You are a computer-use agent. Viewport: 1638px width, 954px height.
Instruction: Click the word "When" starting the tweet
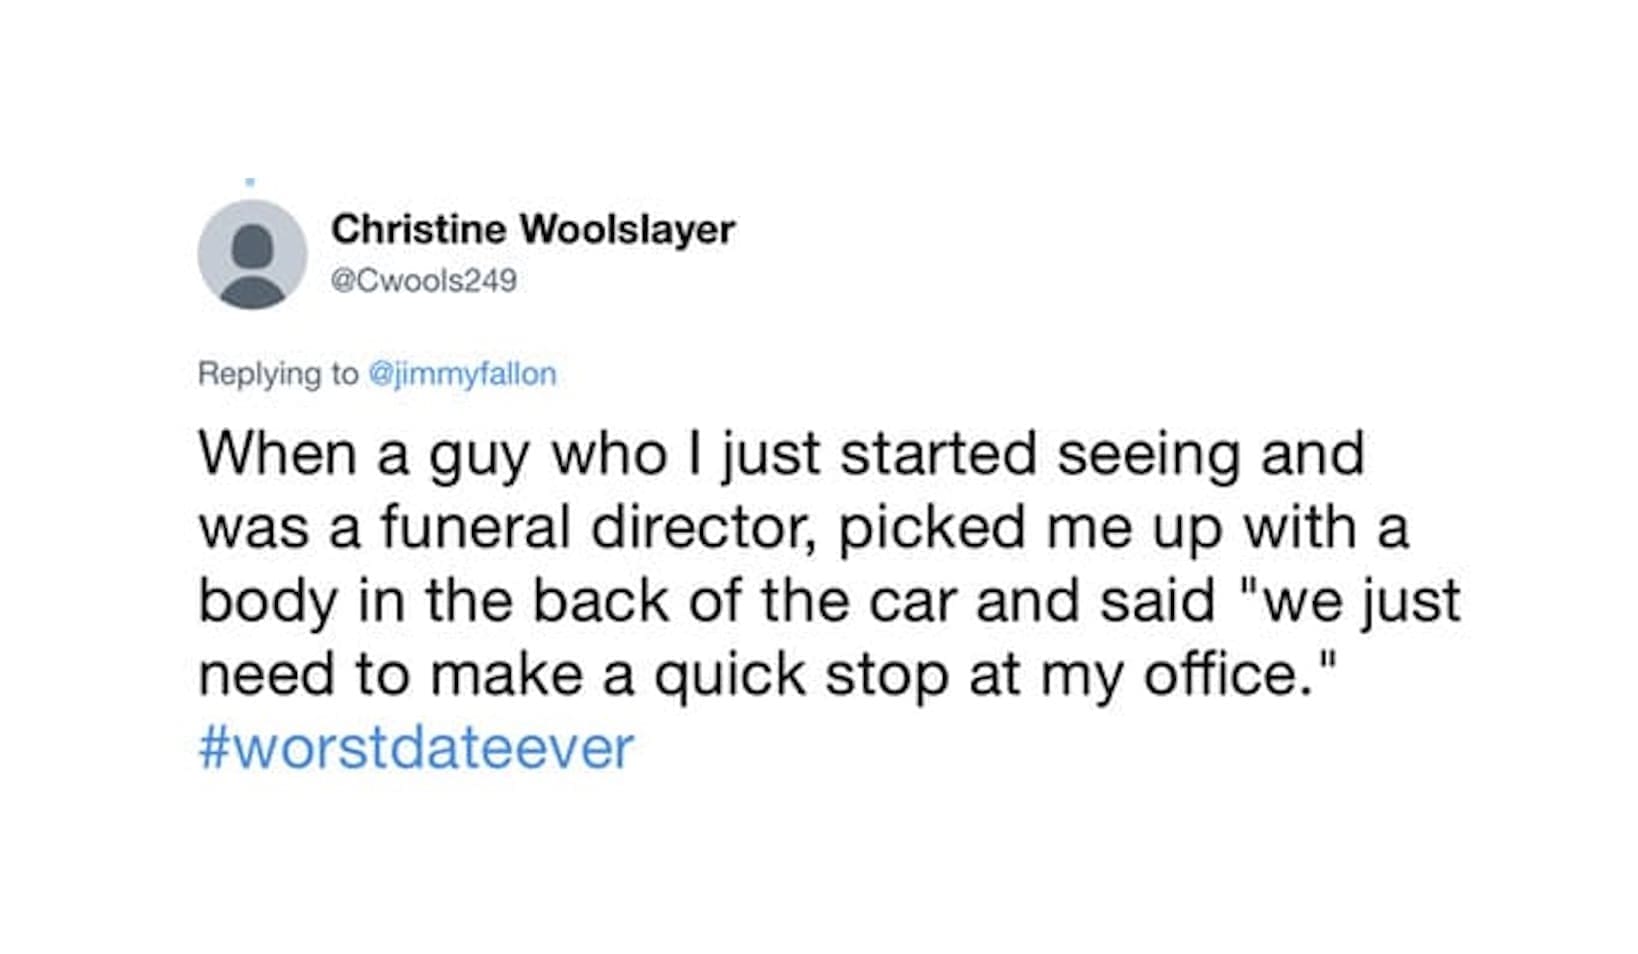(277, 453)
